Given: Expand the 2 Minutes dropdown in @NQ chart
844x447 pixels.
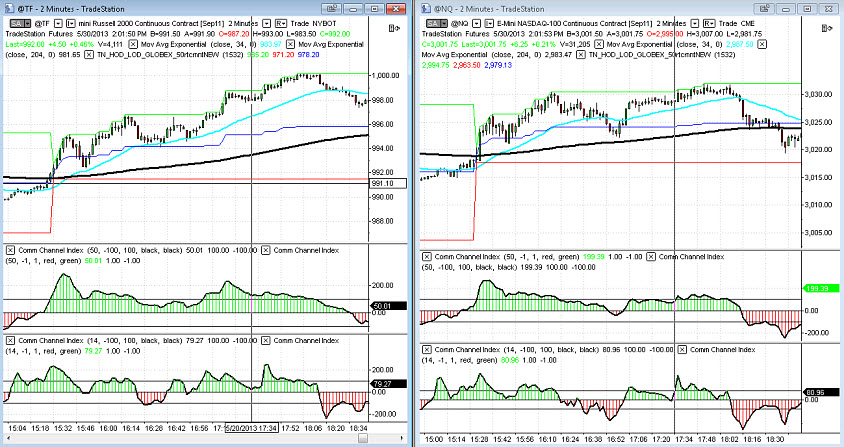Looking at the screenshot, I should 695,24.
